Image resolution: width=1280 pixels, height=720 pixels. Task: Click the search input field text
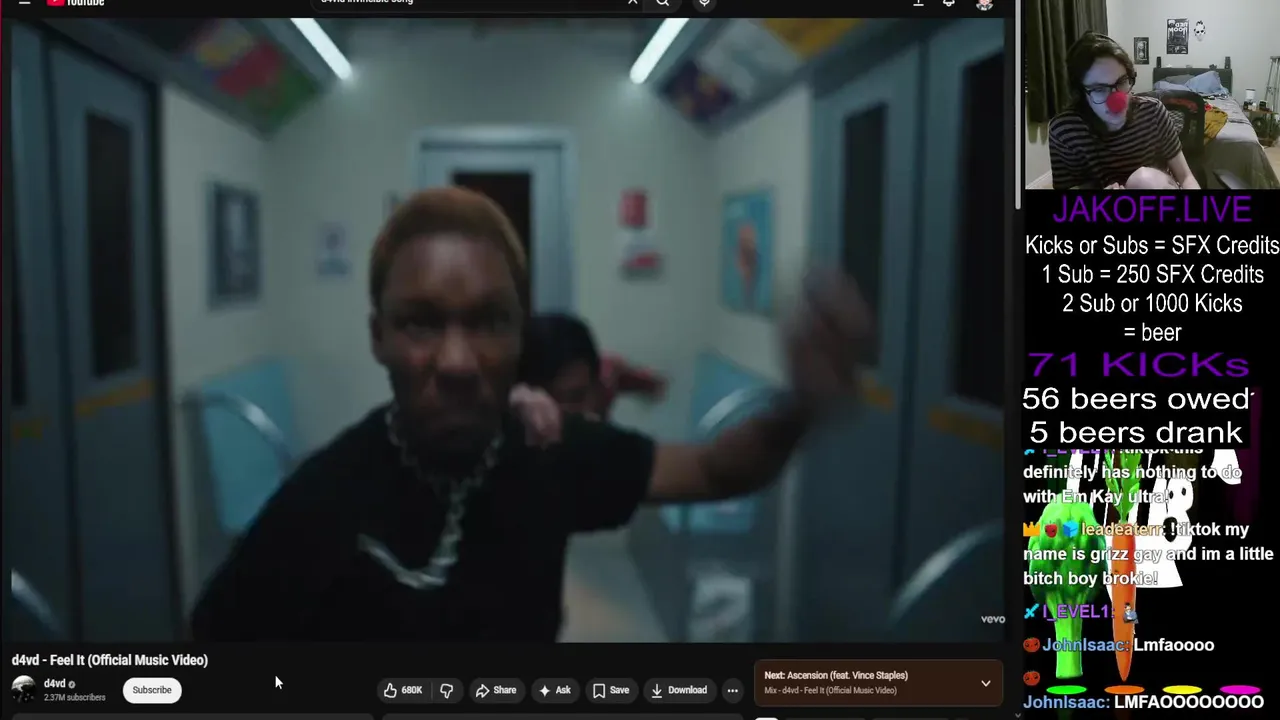click(x=366, y=2)
